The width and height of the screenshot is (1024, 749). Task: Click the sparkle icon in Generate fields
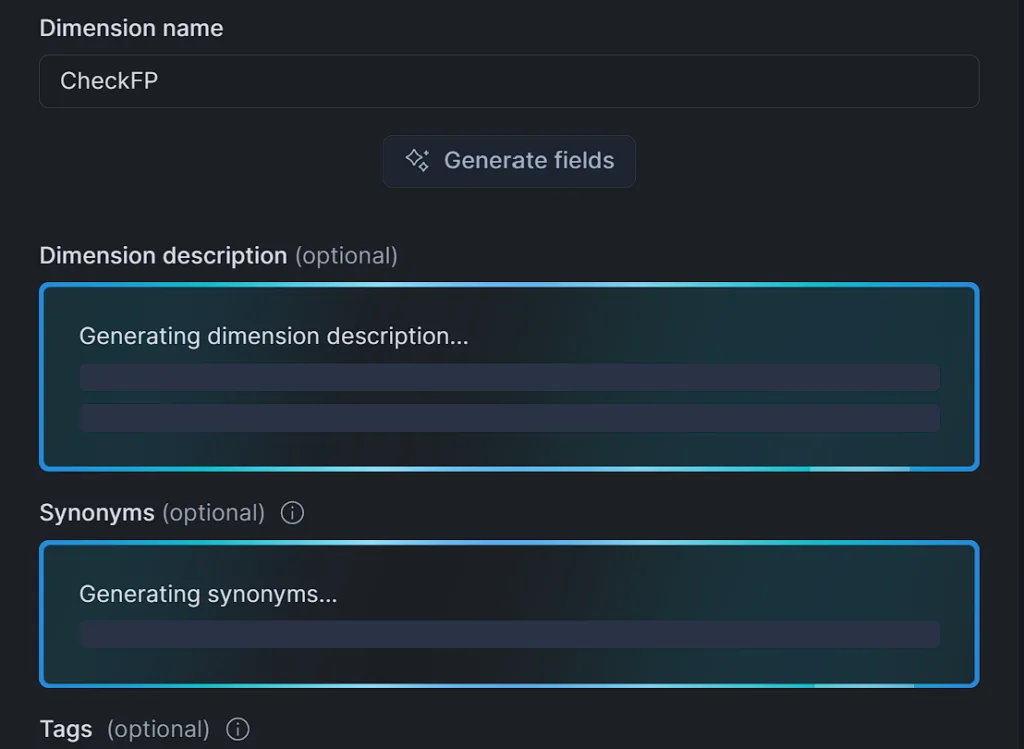(417, 160)
